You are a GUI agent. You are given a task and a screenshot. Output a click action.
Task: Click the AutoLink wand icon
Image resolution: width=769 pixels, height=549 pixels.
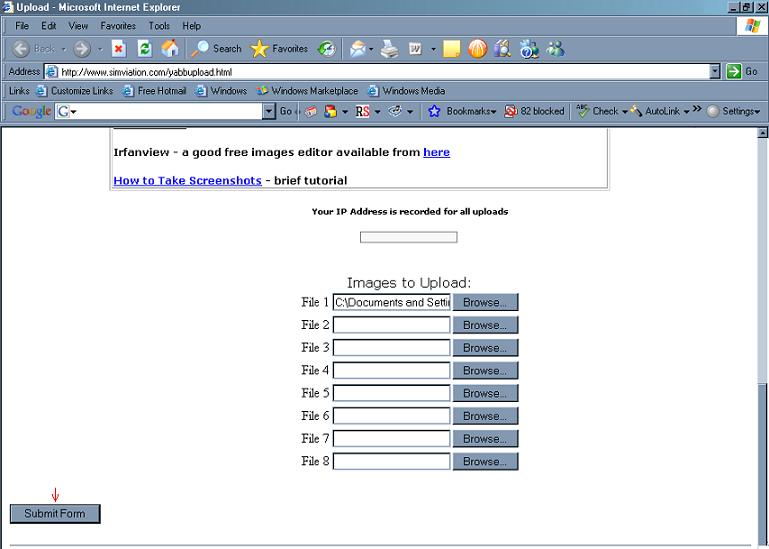point(636,111)
